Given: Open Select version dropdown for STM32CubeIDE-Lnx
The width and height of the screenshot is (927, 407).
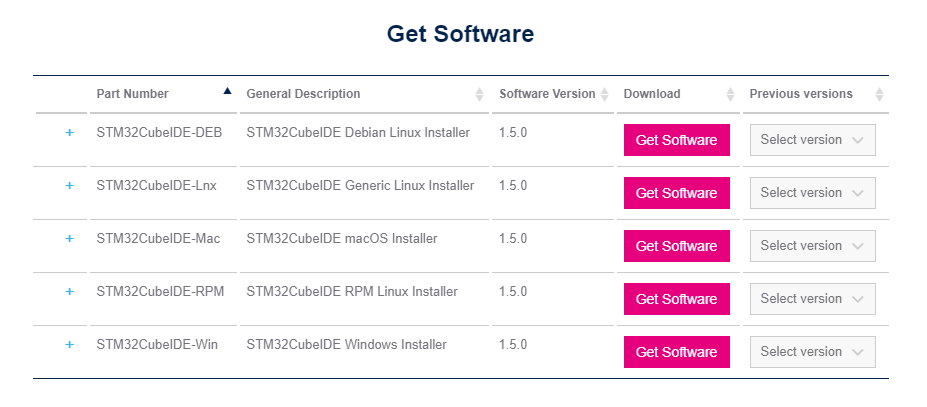Looking at the screenshot, I should tap(812, 193).
